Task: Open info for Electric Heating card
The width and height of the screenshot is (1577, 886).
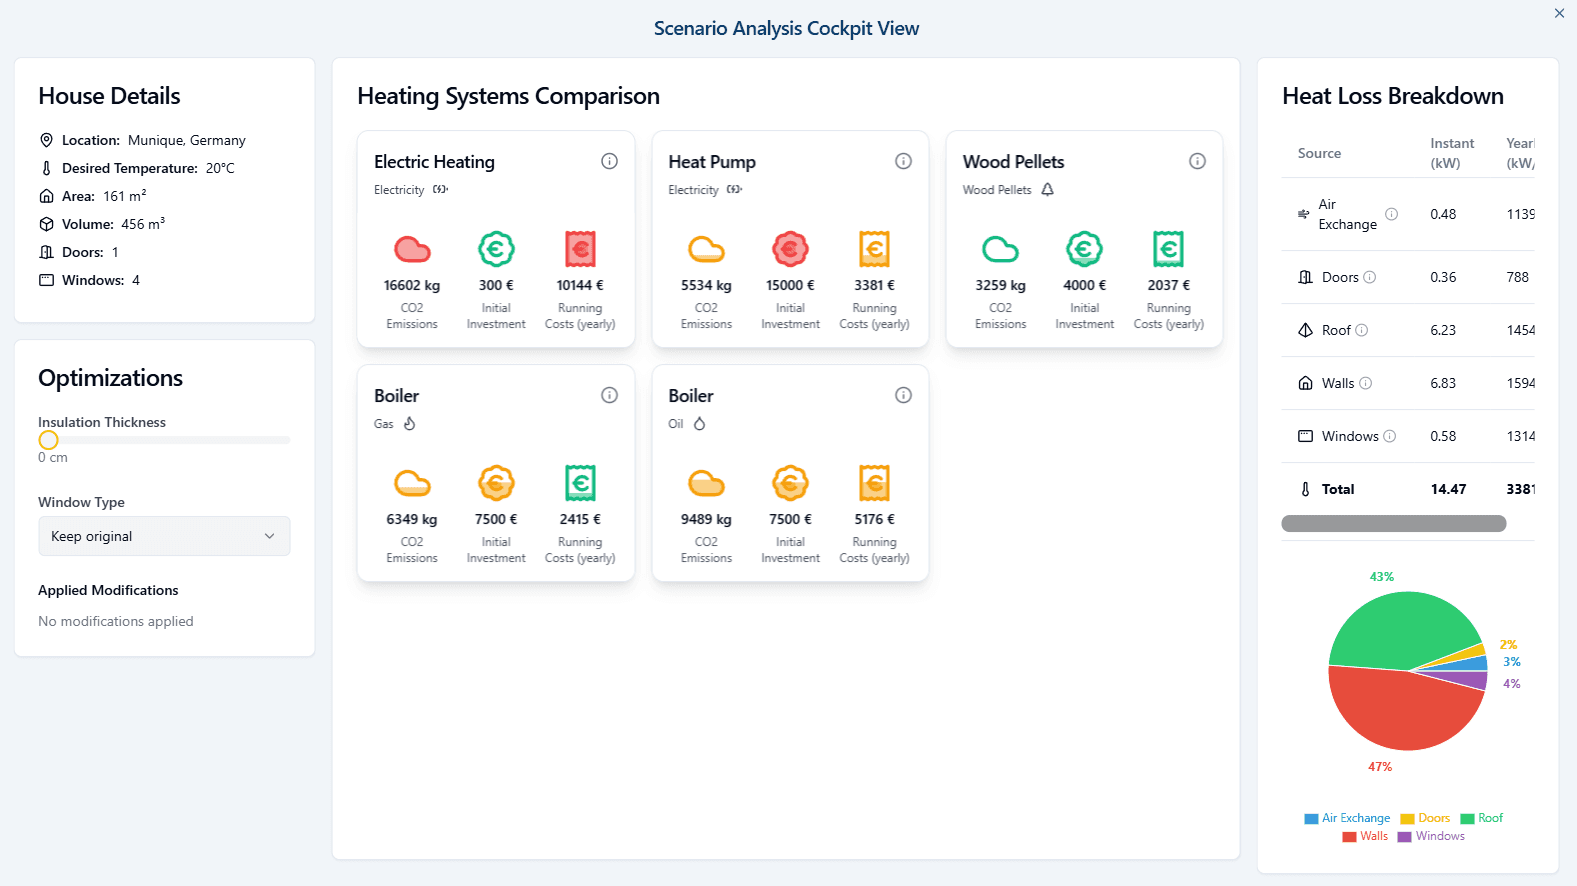Action: [609, 161]
